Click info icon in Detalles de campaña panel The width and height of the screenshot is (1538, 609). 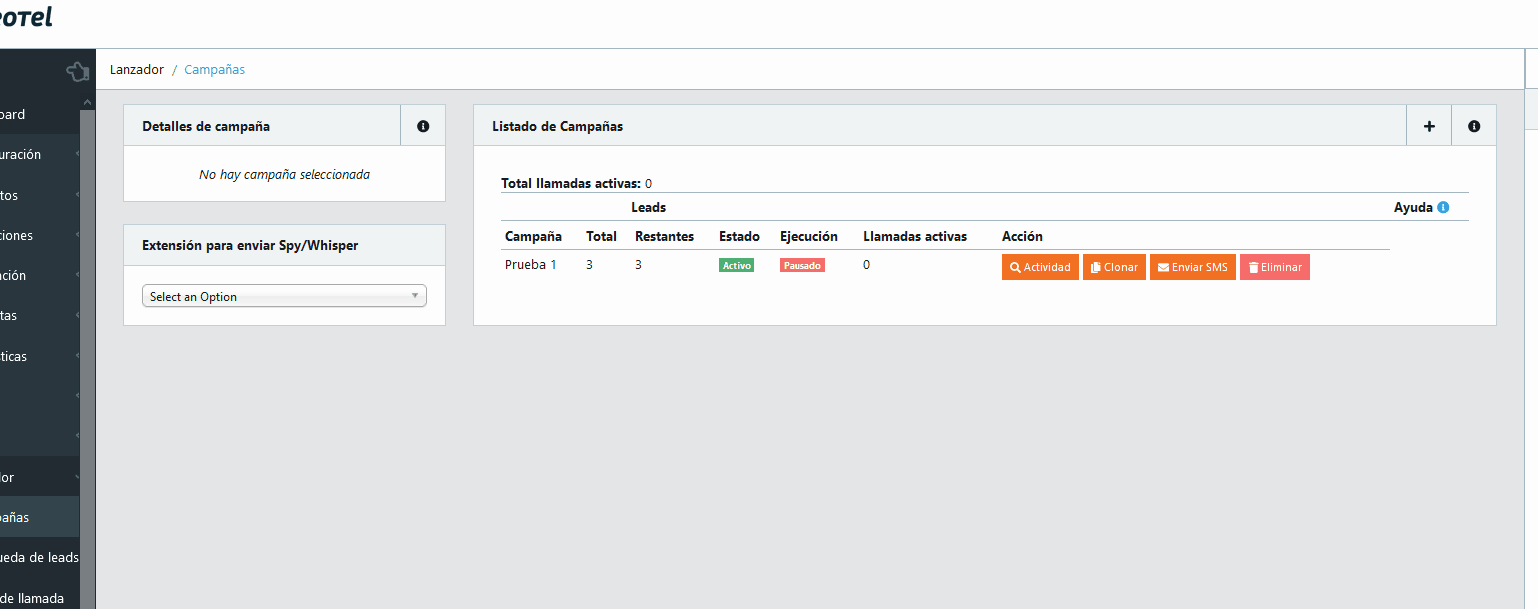pos(423,127)
